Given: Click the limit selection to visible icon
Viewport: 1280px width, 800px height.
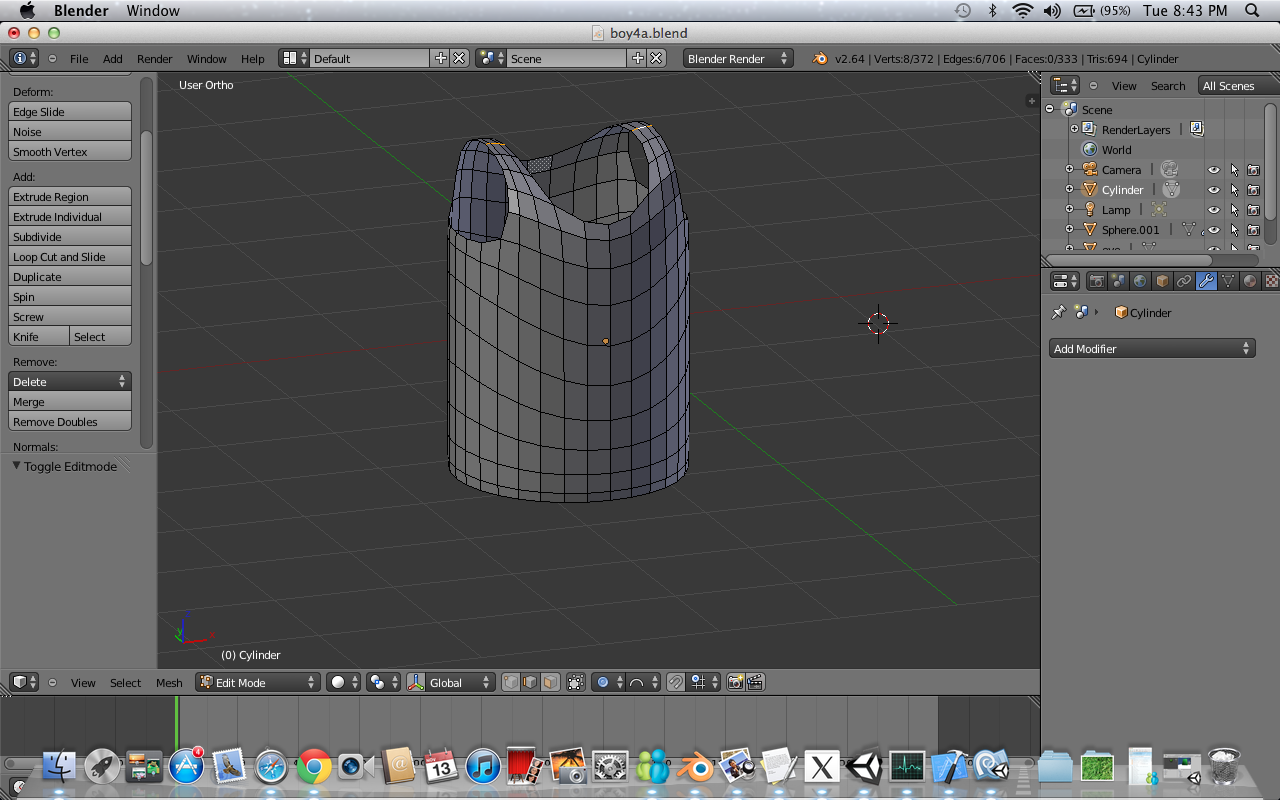Looking at the screenshot, I should tap(575, 682).
